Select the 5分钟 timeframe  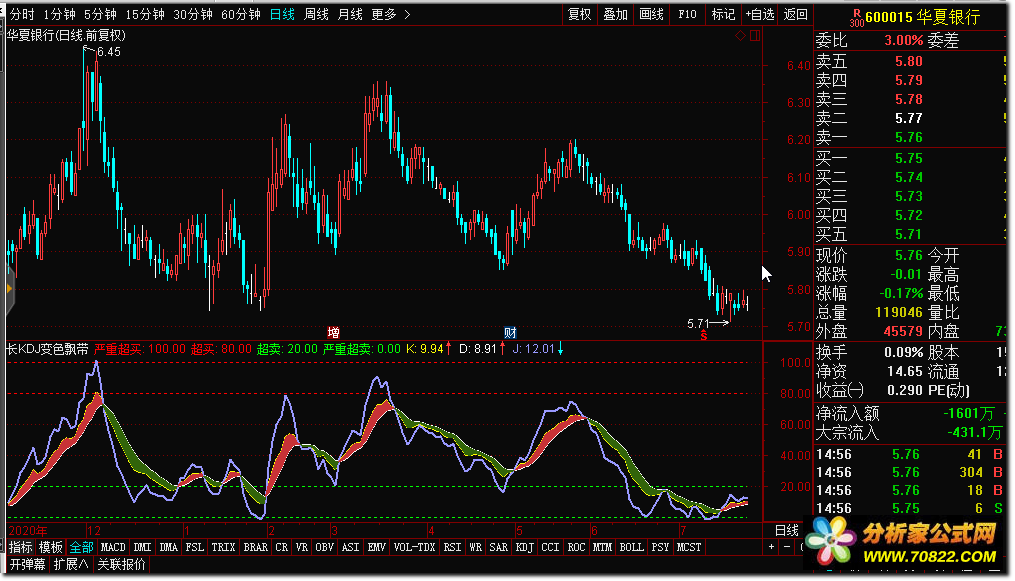click(x=100, y=14)
